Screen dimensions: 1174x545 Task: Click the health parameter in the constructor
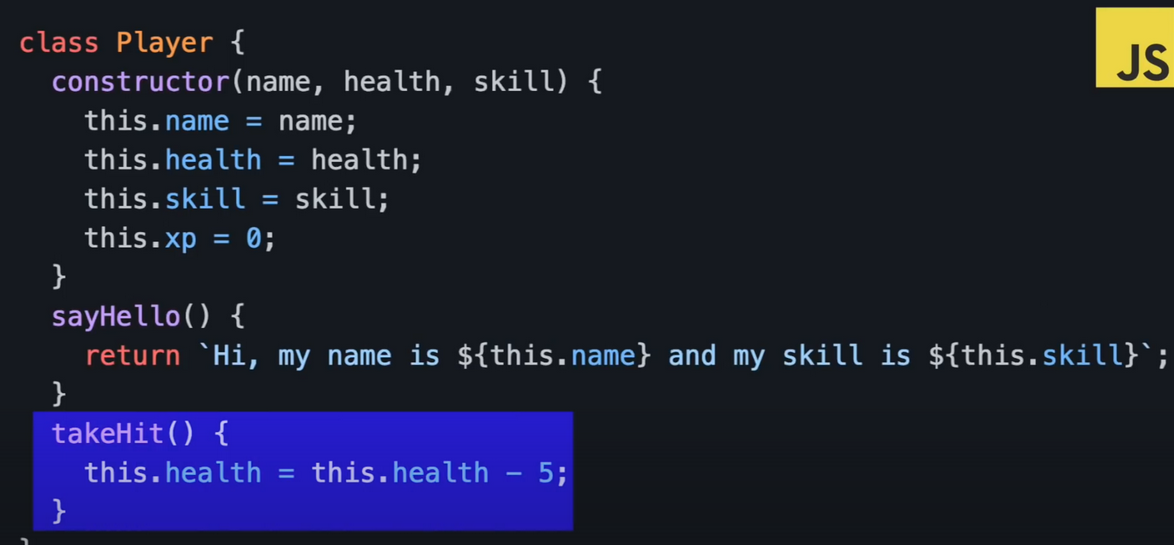392,82
